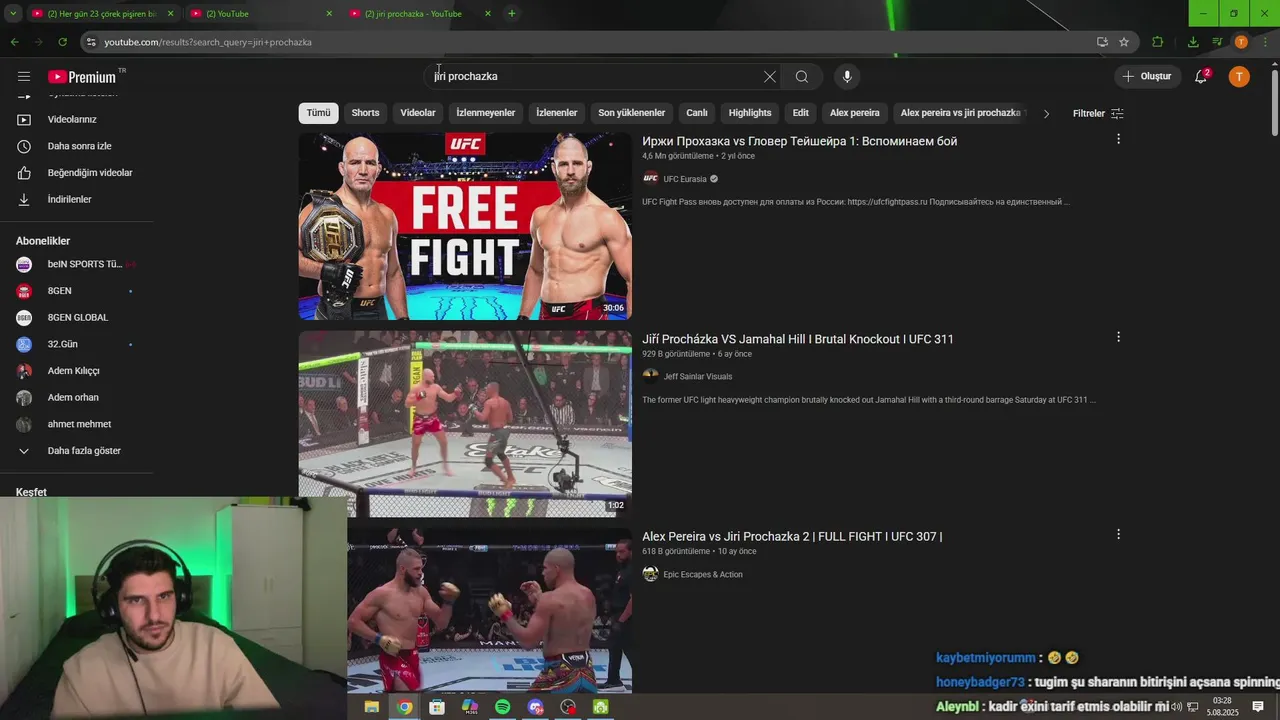Play the Alex Pereira vs Jiri thumbnail
The width and height of the screenshot is (1280, 720).
490,610
